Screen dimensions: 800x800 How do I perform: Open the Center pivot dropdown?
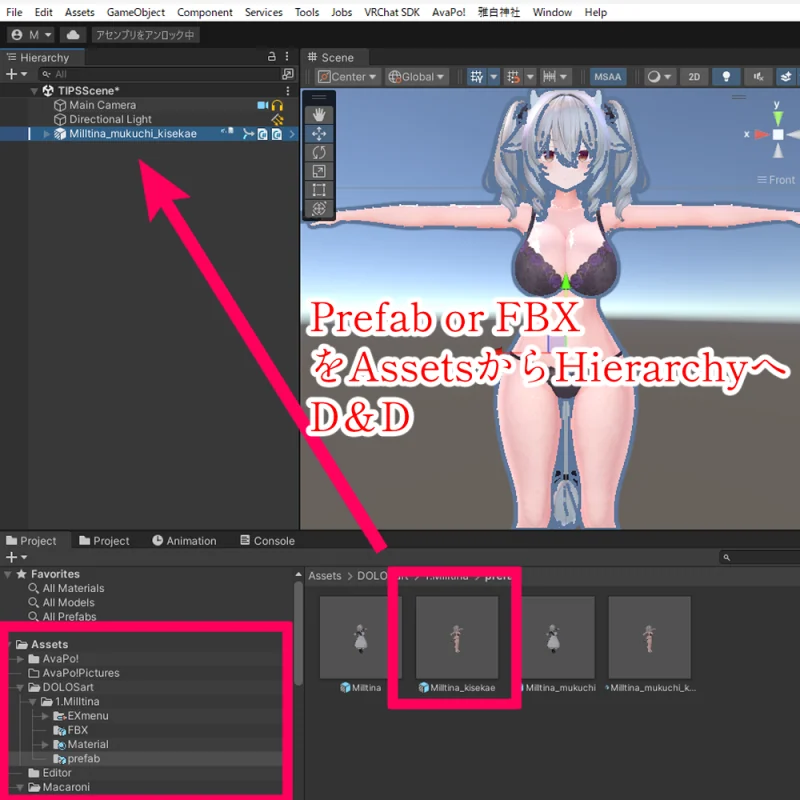click(346, 77)
